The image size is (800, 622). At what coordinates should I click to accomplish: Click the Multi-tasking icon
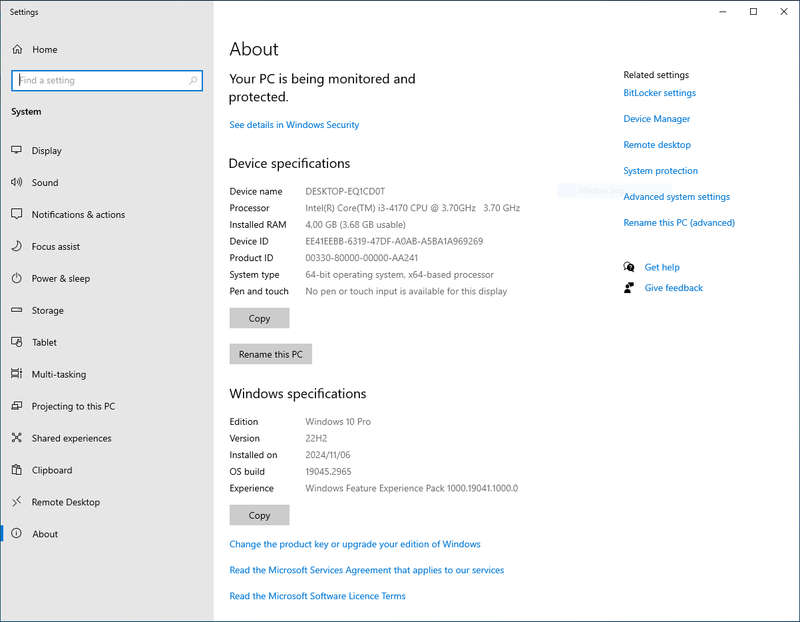(17, 374)
